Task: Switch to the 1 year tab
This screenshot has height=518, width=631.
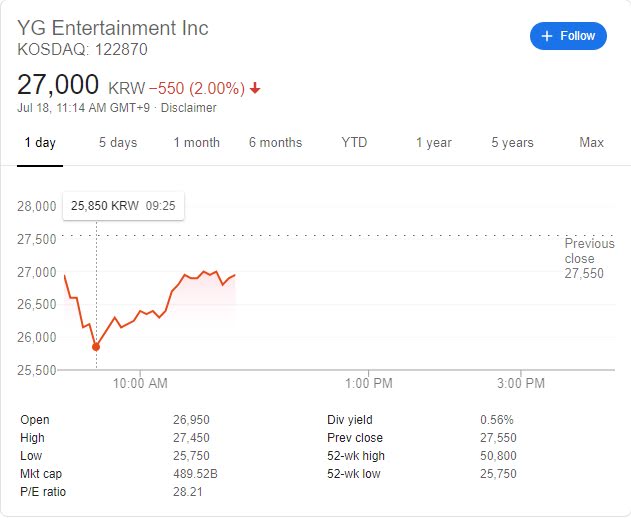Action: [x=434, y=143]
